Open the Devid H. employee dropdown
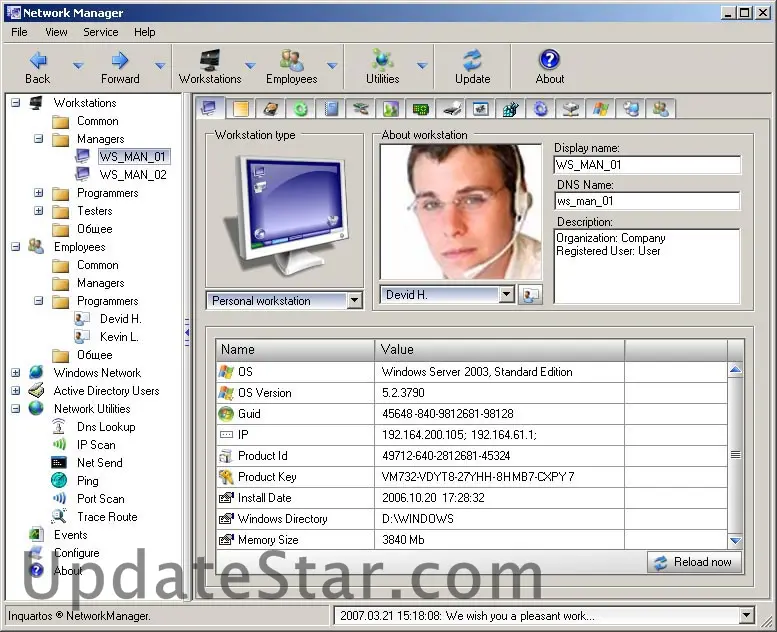Image resolution: width=777 pixels, height=632 pixels. pos(506,295)
